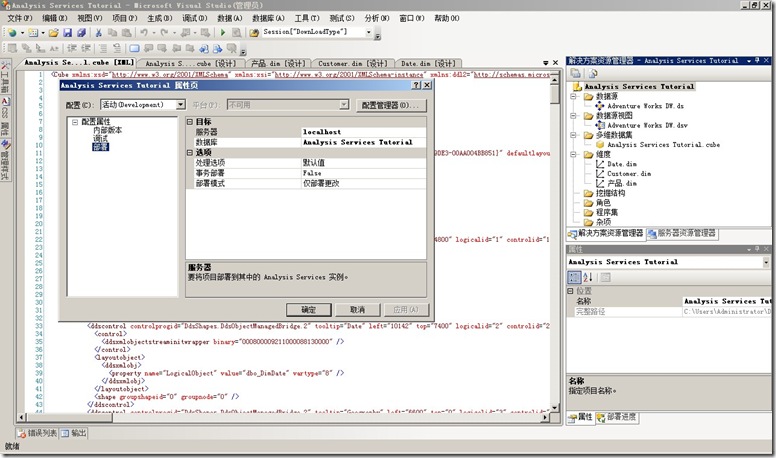
Task: Select 调试 in configuration tree
Action: point(100,139)
